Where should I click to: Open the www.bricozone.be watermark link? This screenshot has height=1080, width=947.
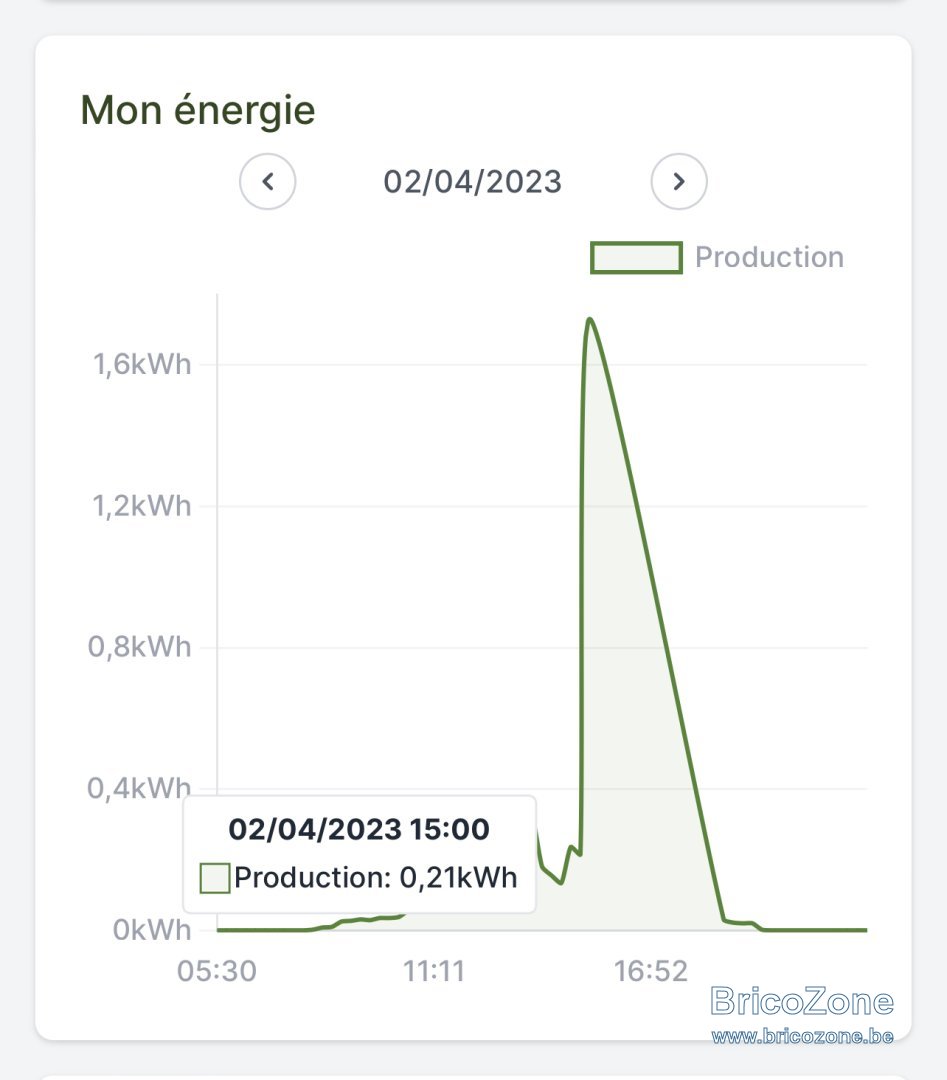click(x=802, y=1036)
